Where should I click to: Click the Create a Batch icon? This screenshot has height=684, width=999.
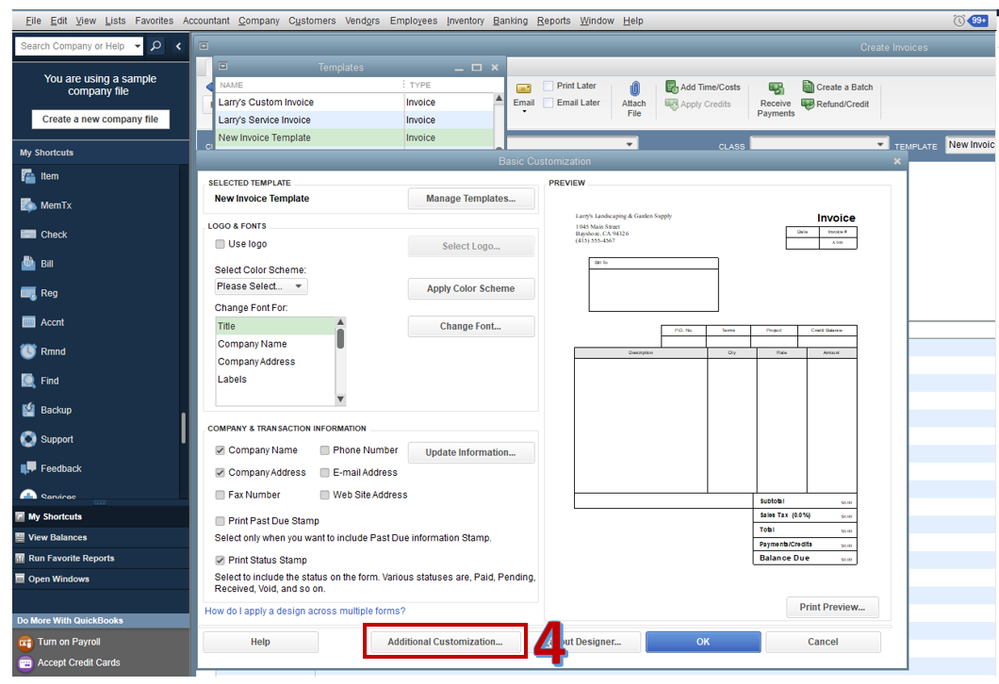click(808, 87)
